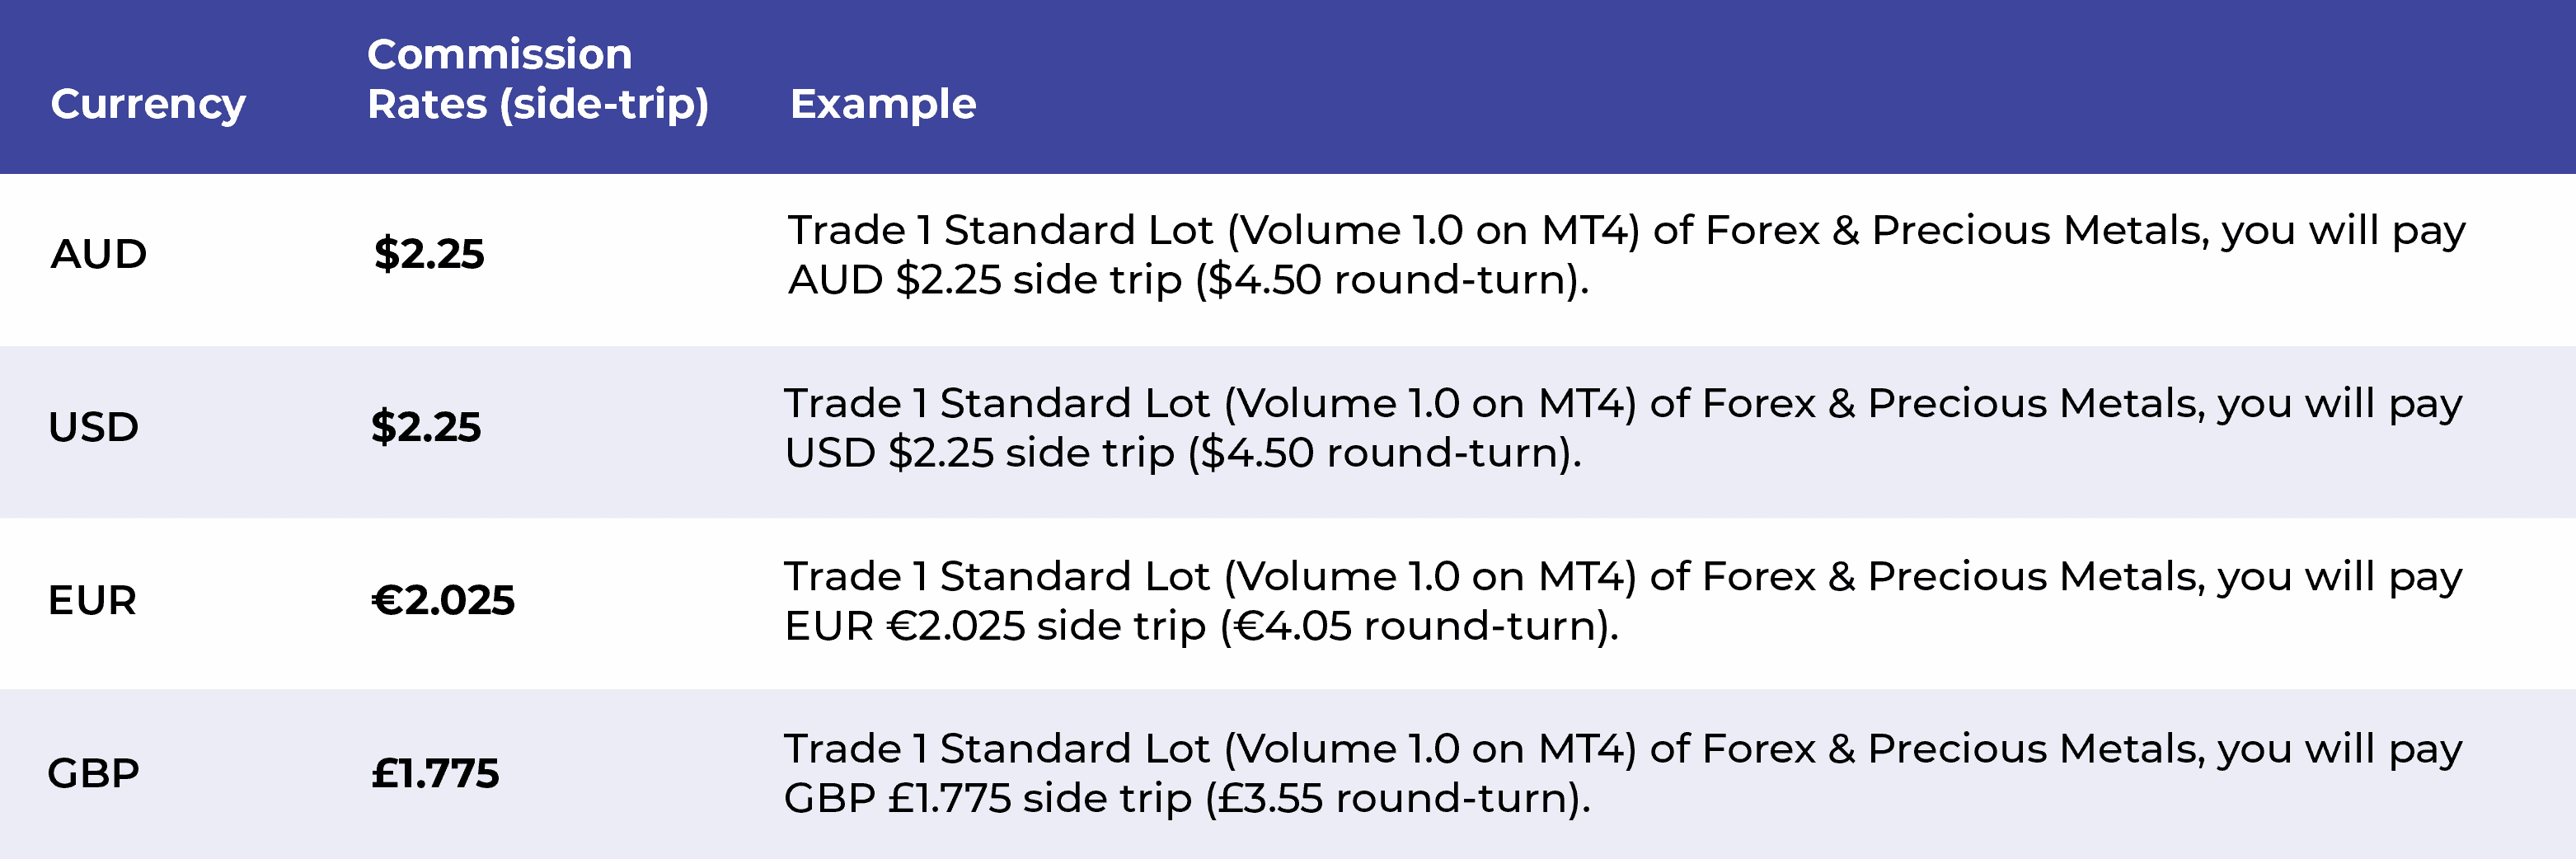Click the €2.025 commission rate

(x=443, y=600)
